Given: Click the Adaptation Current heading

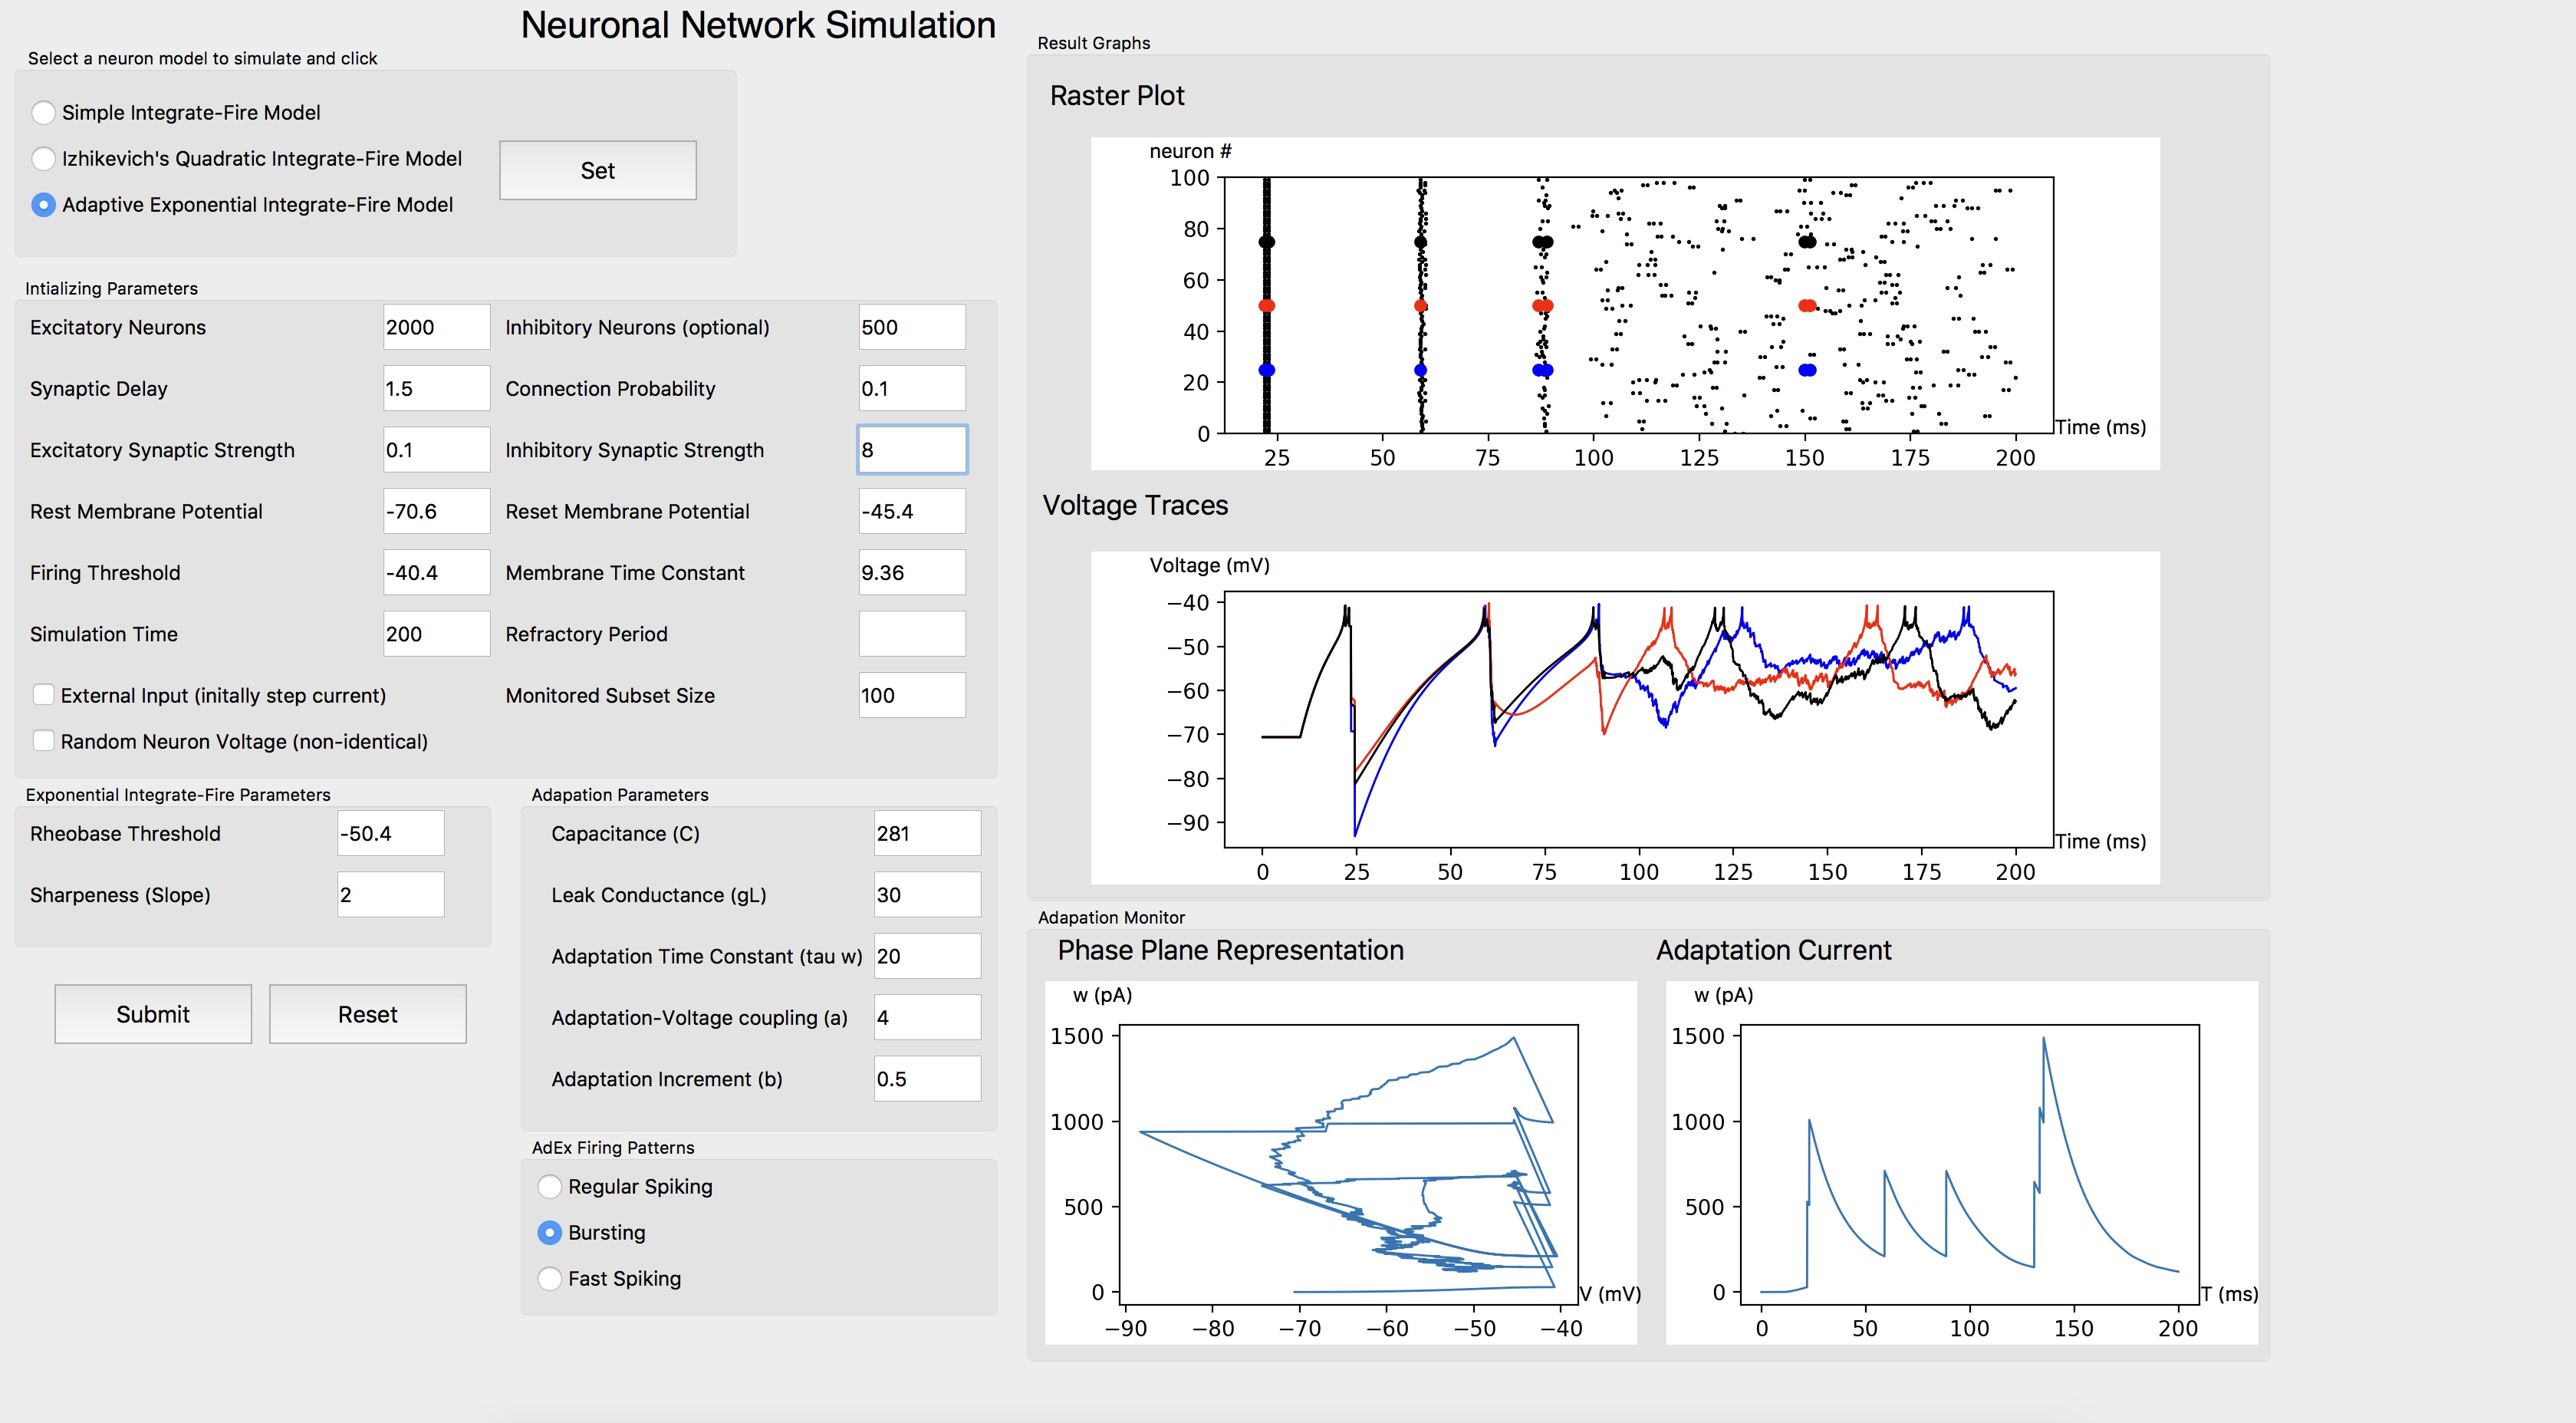Looking at the screenshot, I should [1774, 950].
